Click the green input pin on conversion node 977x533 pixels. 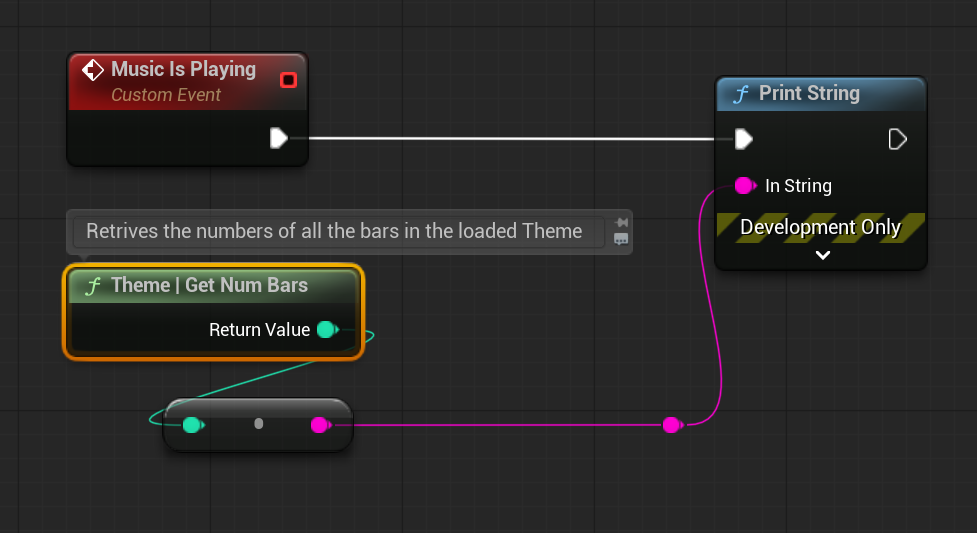pos(192,425)
